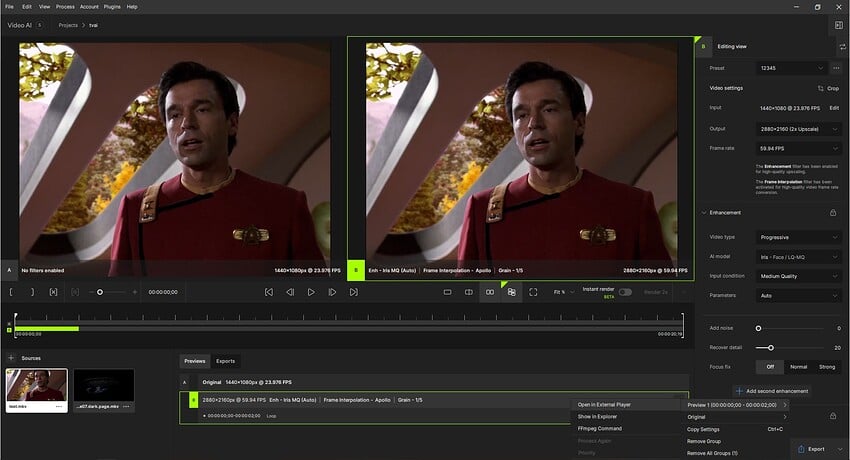Edit the input video settings

[834, 108]
